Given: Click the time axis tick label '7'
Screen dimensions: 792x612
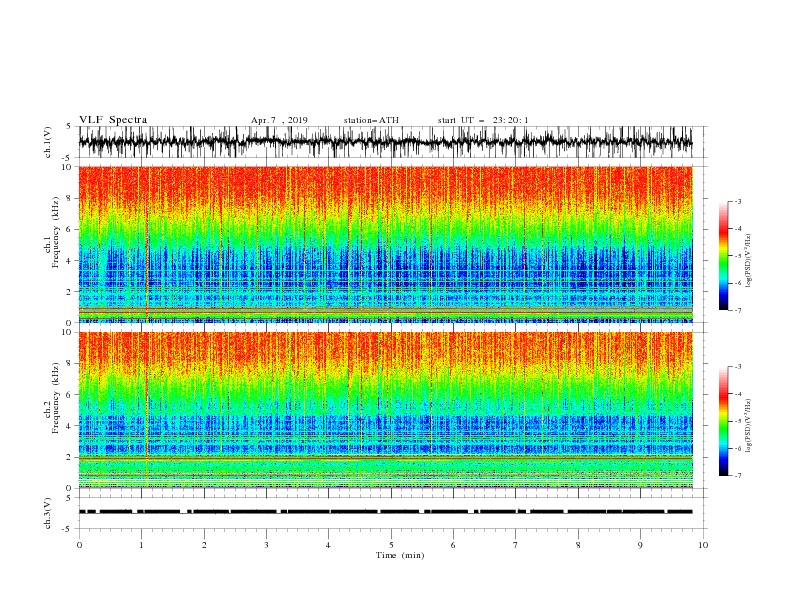Looking at the screenshot, I should pyautogui.click(x=516, y=545).
